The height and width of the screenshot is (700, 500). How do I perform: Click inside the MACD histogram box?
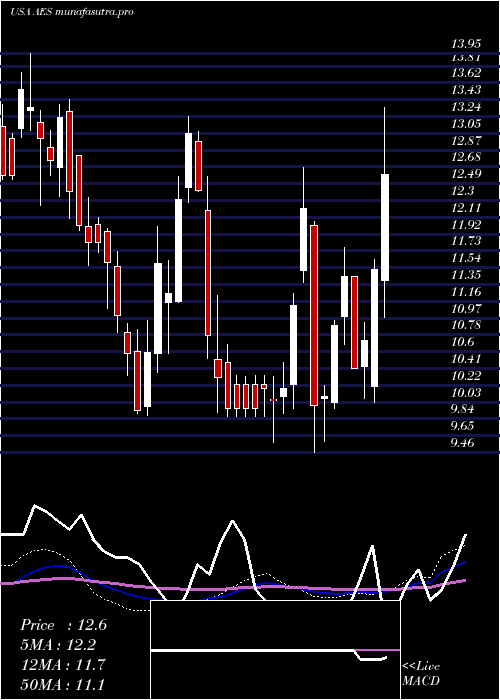point(275,650)
